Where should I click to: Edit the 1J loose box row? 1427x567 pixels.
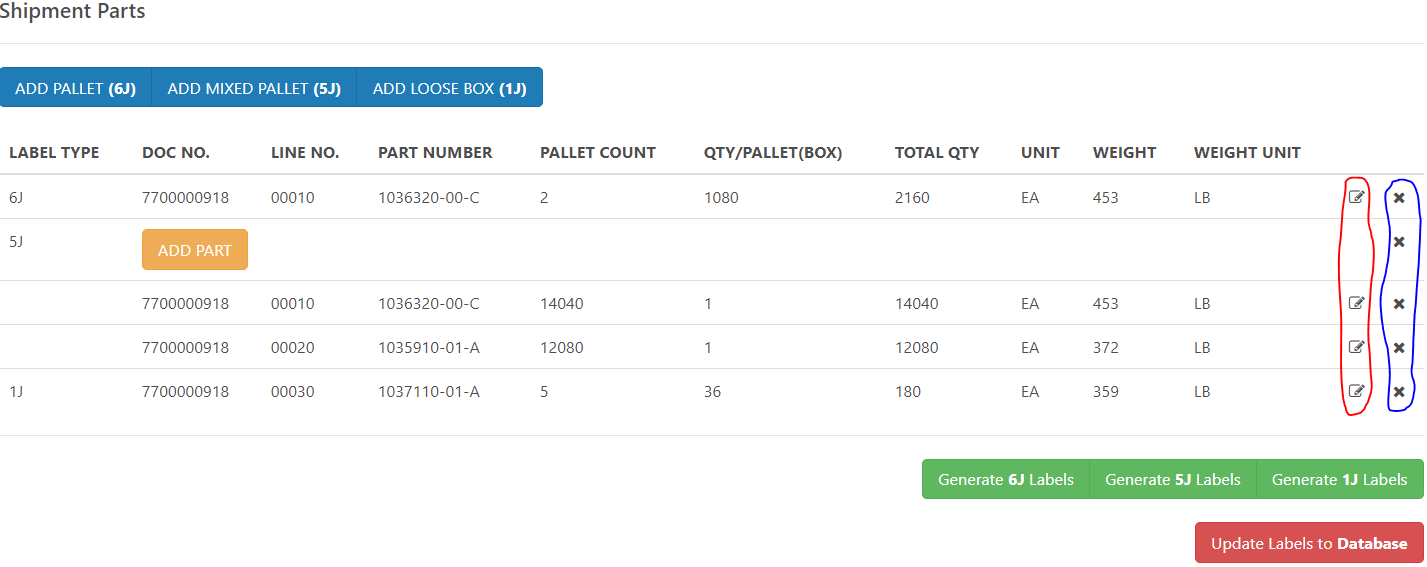[x=1356, y=391]
